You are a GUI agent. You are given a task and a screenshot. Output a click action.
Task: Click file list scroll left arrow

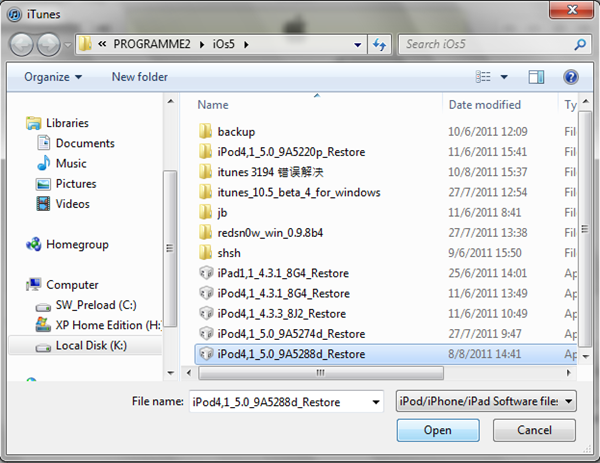point(189,373)
